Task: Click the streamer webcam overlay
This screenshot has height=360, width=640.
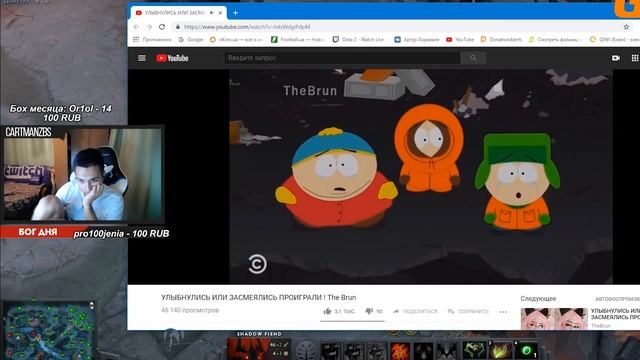Action: pyautogui.click(x=83, y=175)
